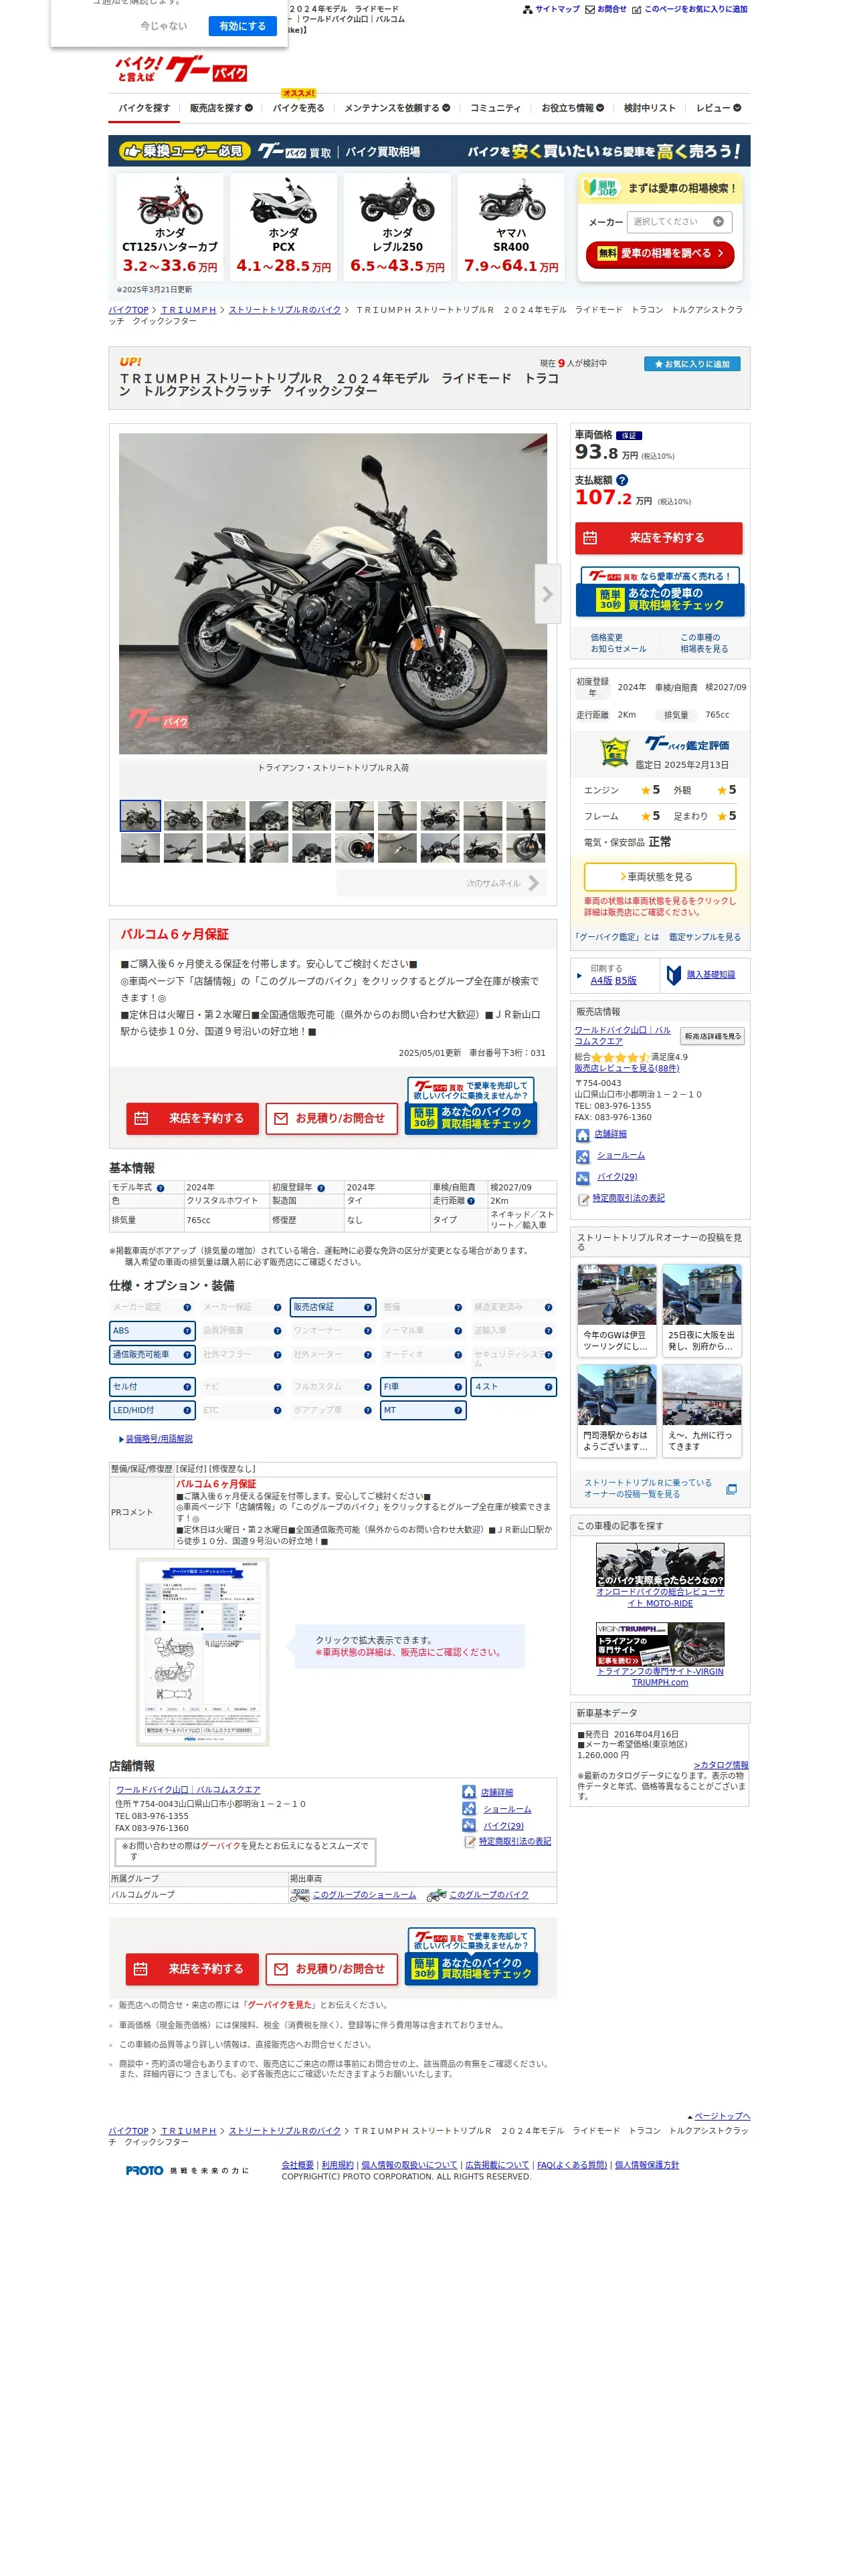
Task: Open the コミュニティ navigation tab
Action: (x=495, y=108)
